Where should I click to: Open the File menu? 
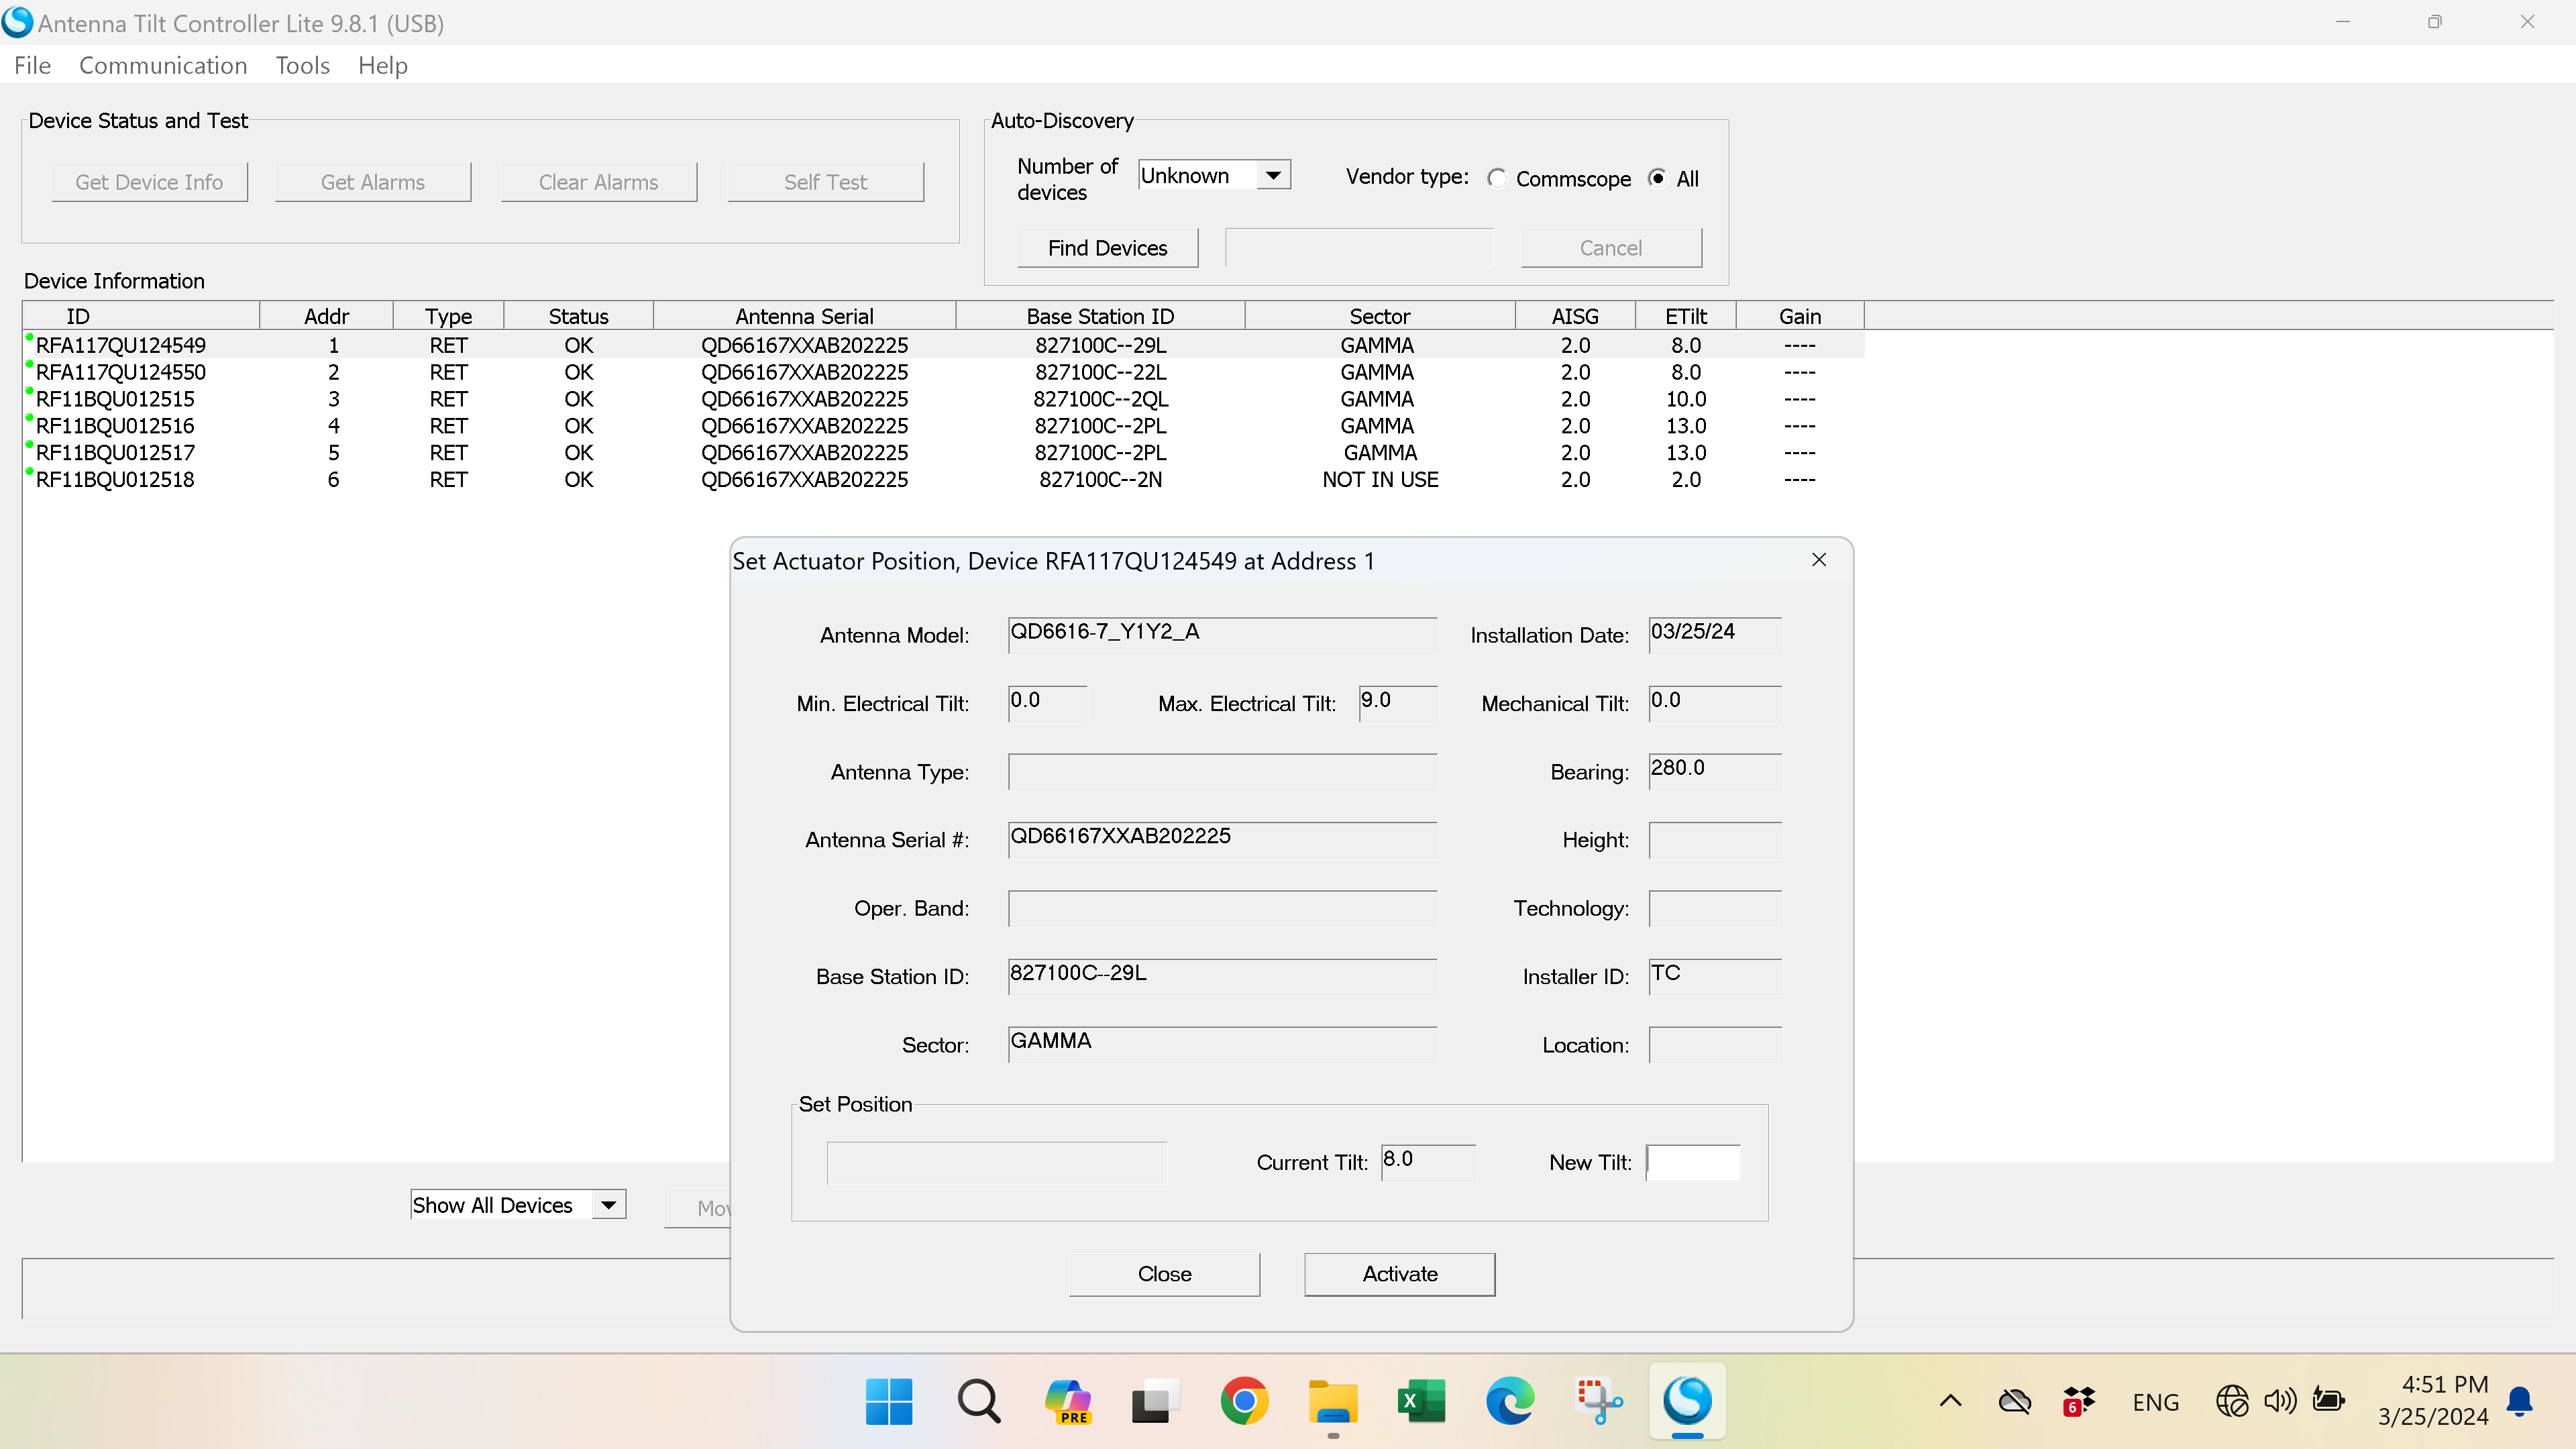point(32,65)
